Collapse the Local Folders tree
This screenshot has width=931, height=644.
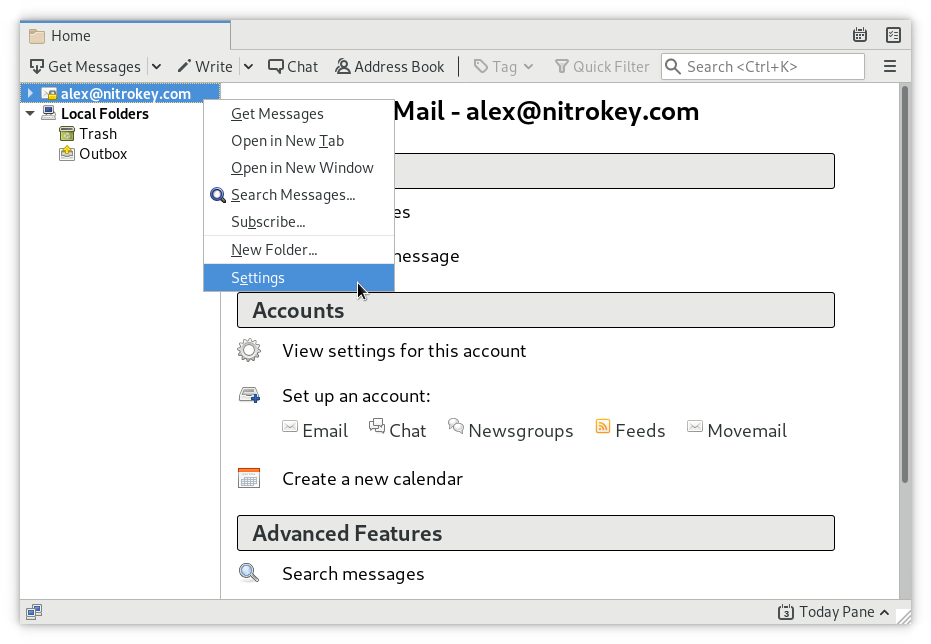[x=30, y=113]
